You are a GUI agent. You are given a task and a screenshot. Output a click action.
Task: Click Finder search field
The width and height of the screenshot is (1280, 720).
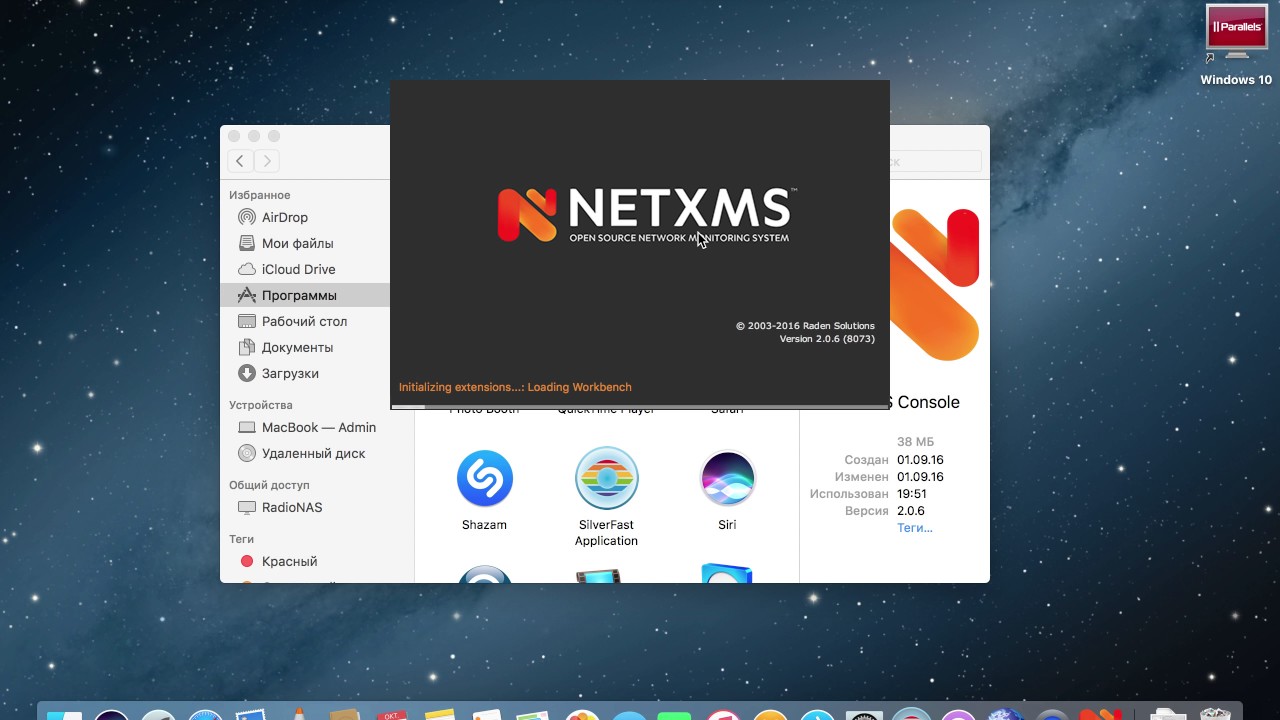pyautogui.click(x=935, y=161)
